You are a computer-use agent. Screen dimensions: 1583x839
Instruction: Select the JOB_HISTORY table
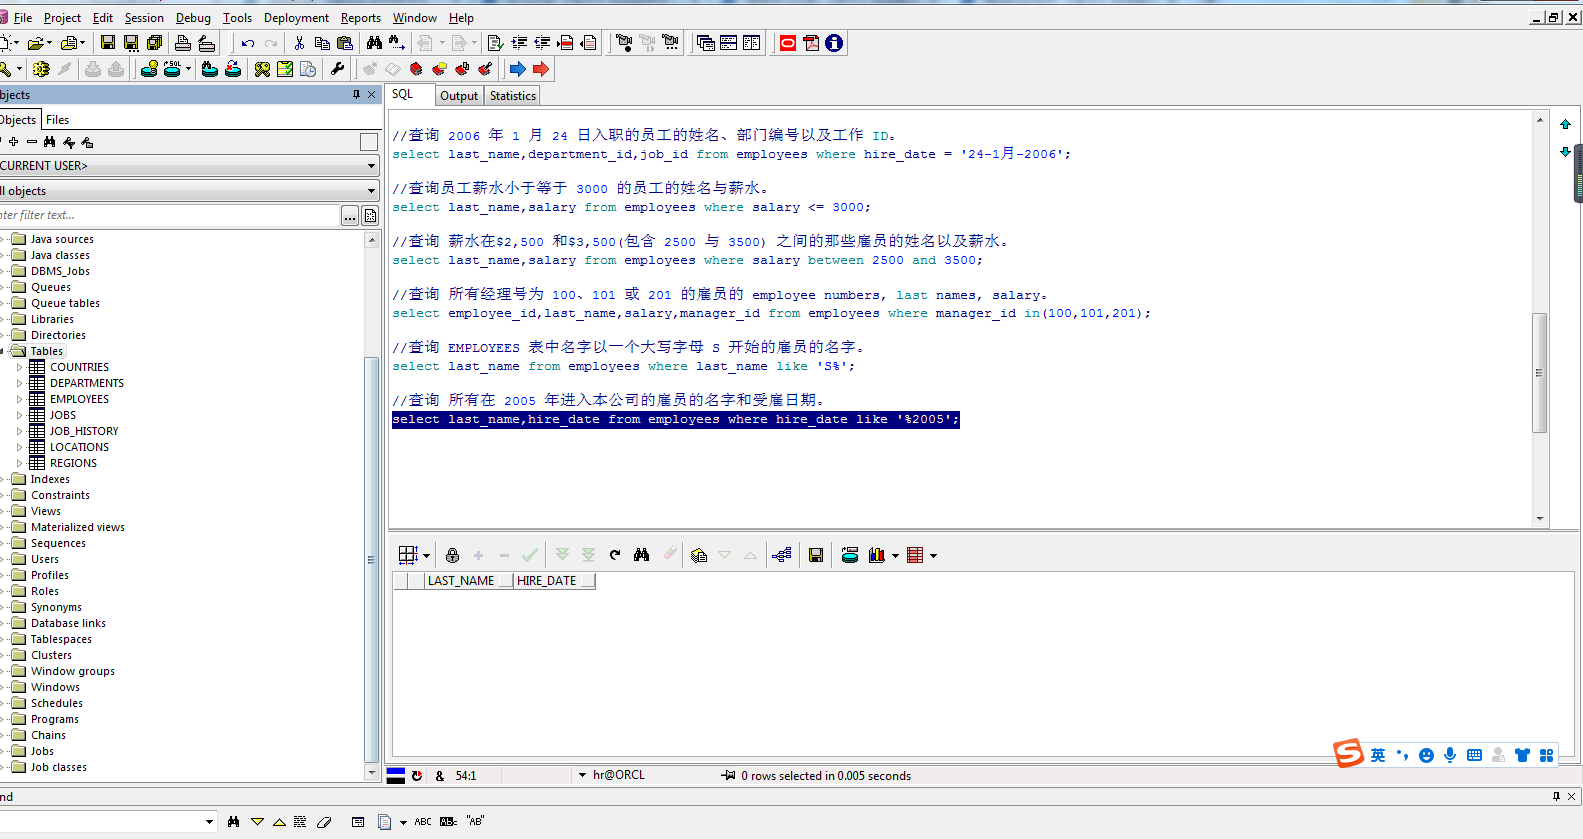tap(84, 431)
